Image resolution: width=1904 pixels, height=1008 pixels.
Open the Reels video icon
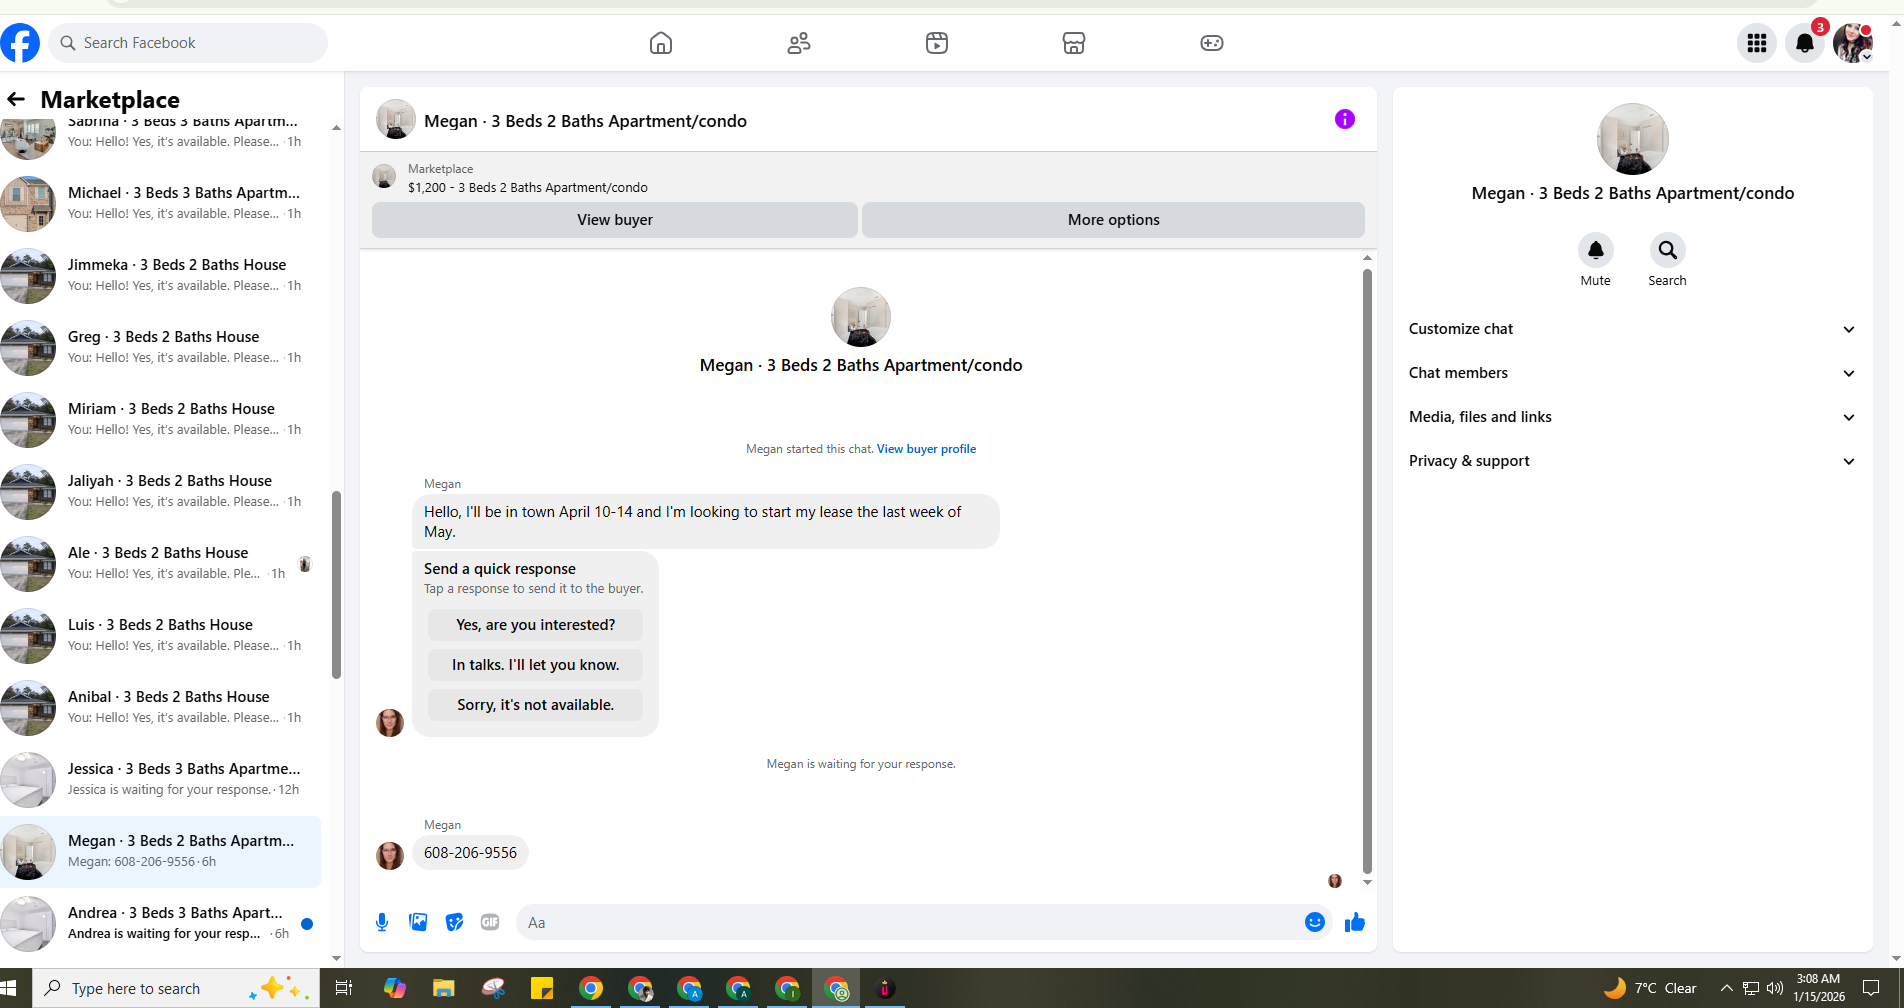pos(937,43)
